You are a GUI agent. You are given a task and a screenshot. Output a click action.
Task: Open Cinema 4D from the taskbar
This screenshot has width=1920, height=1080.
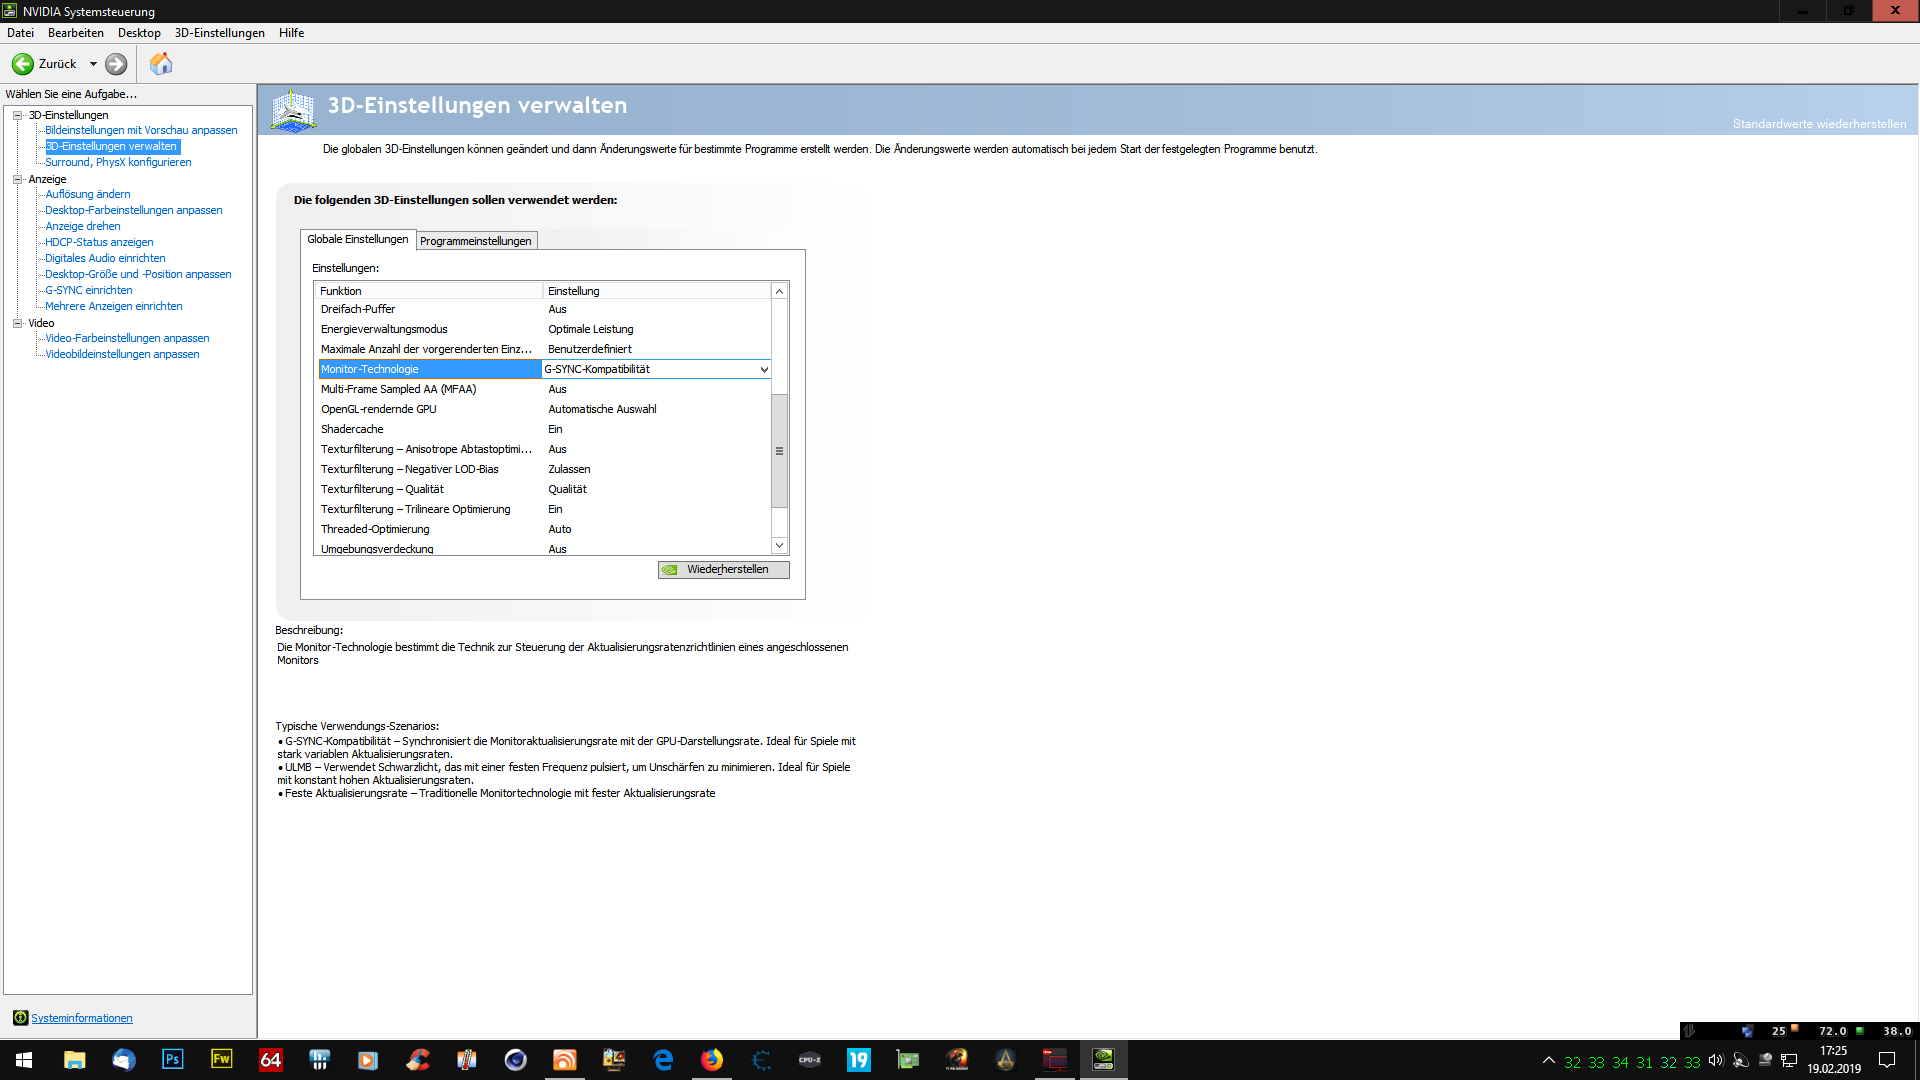point(515,1060)
